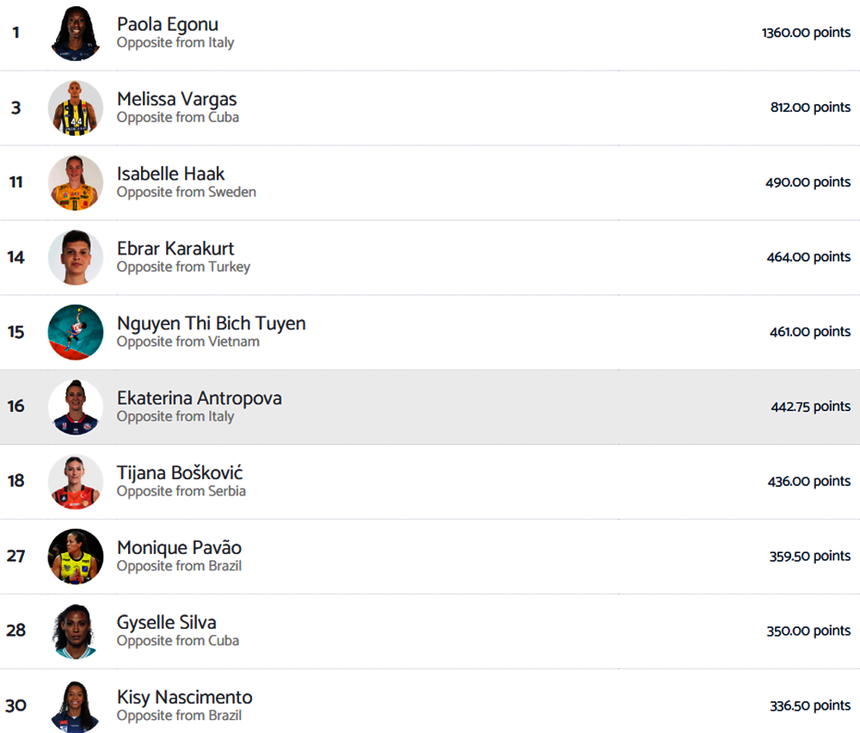
Task: Select the 350.00 points value
Action: point(809,631)
